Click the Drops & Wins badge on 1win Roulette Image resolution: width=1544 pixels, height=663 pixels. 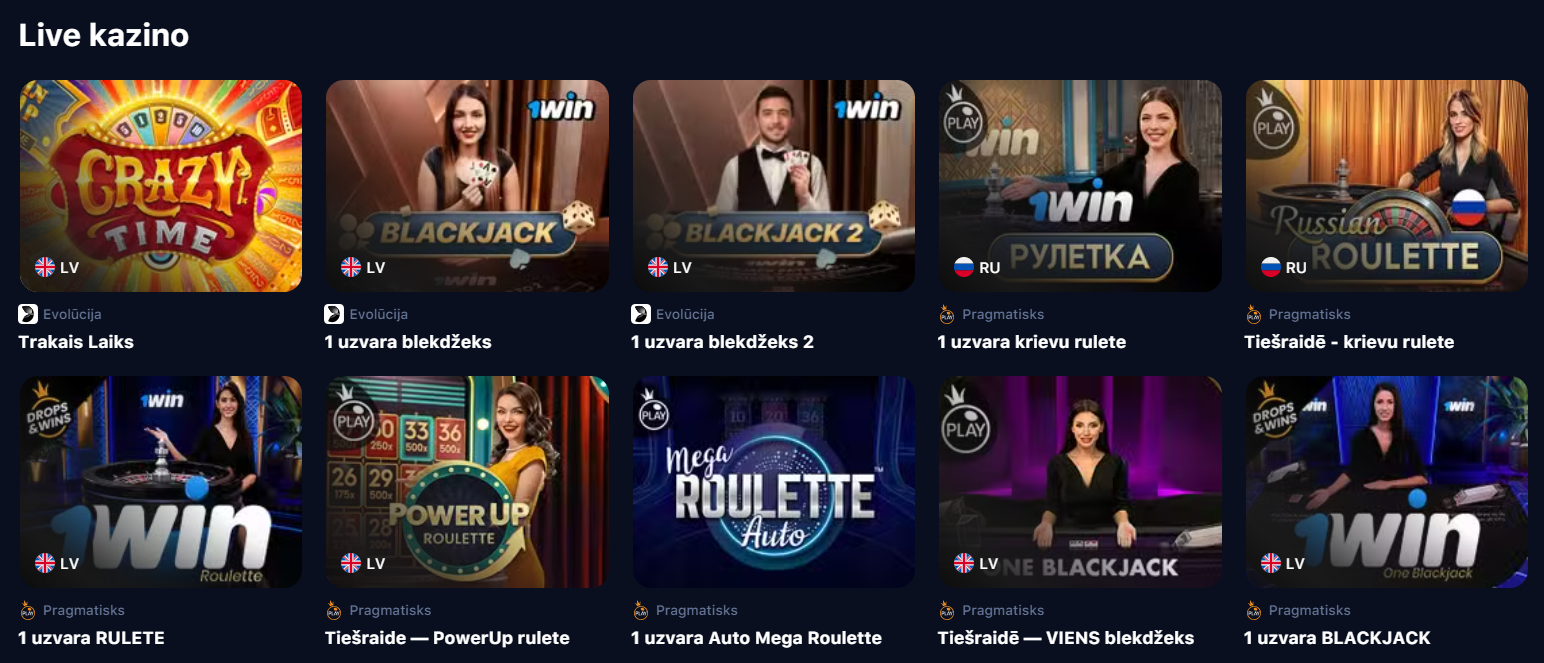pos(43,408)
